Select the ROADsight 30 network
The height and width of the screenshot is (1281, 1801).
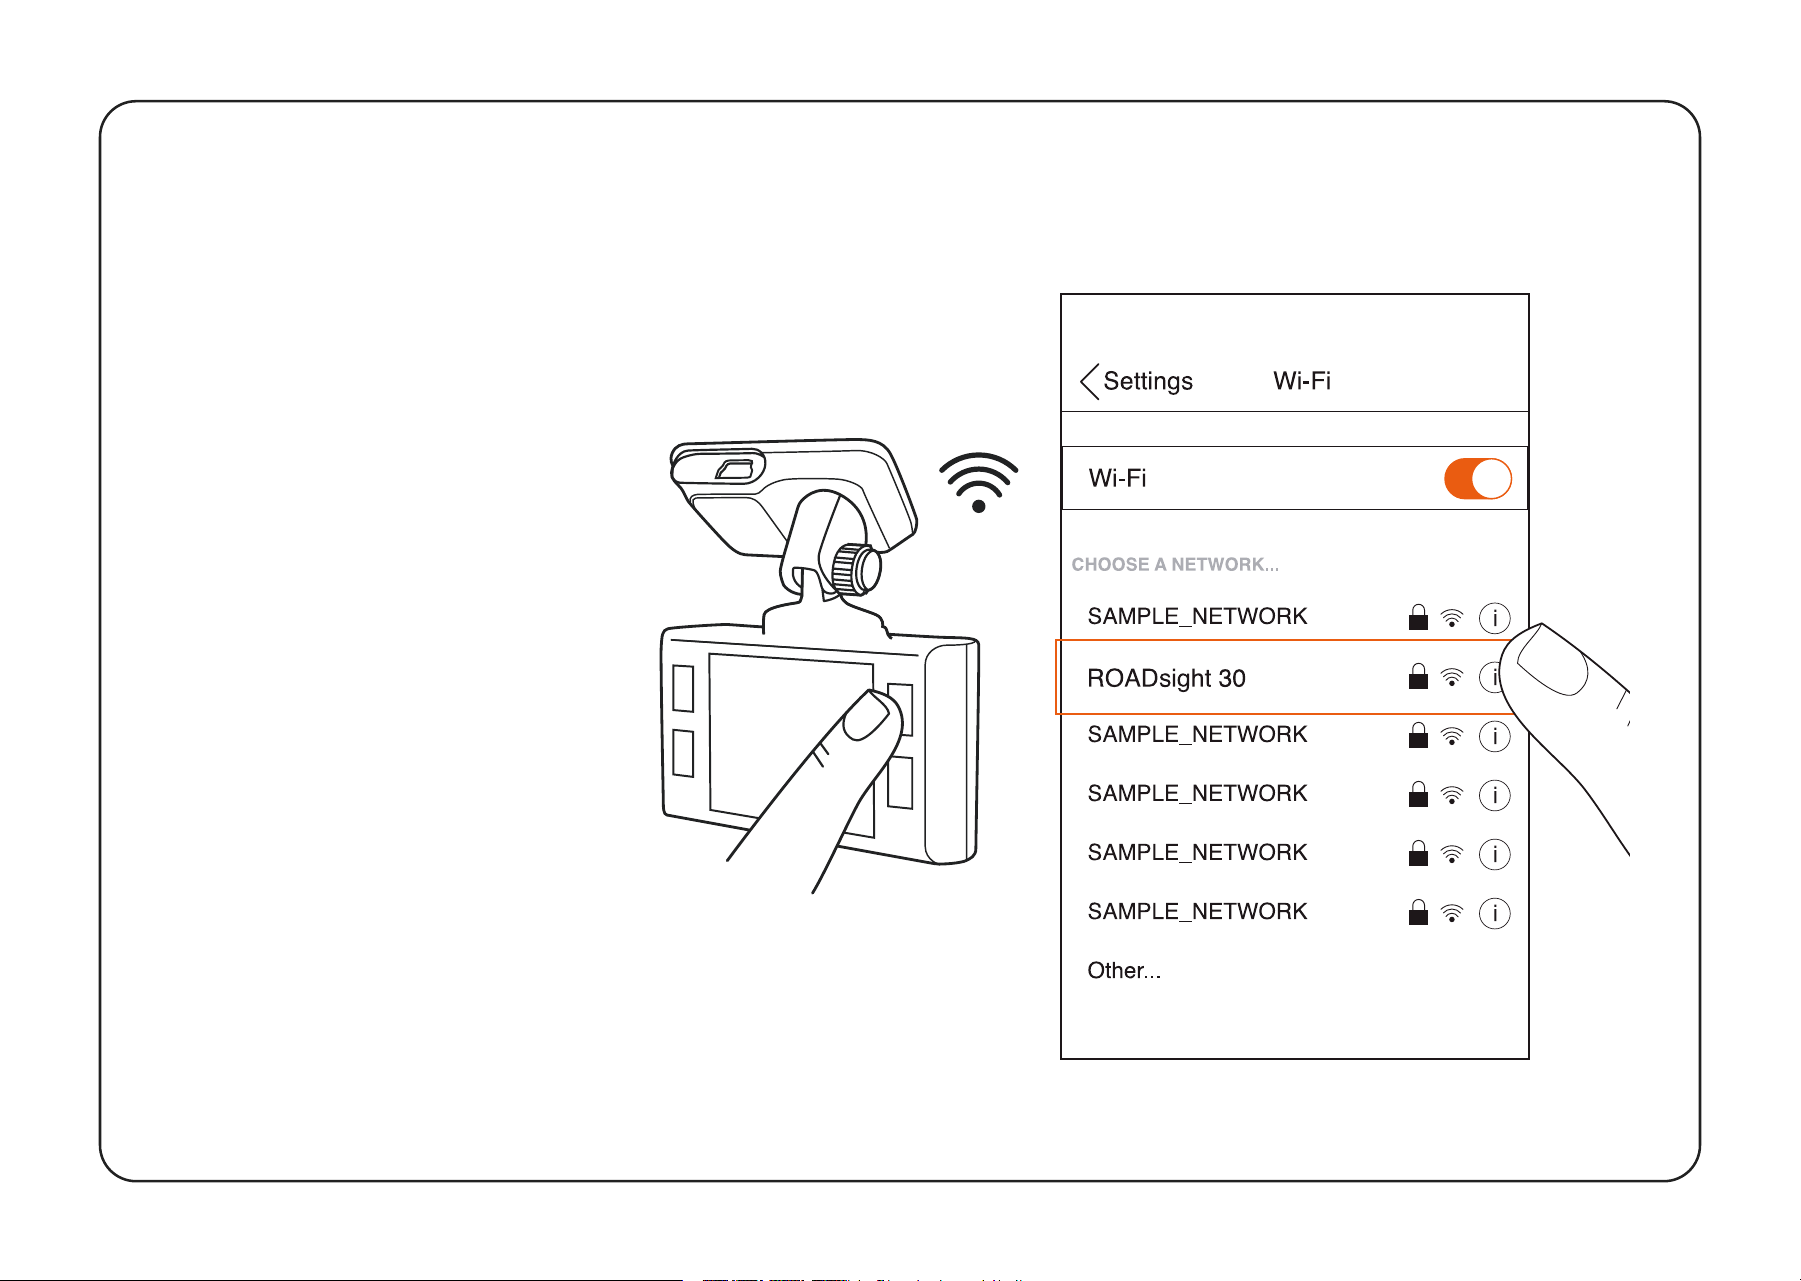pos(1284,677)
